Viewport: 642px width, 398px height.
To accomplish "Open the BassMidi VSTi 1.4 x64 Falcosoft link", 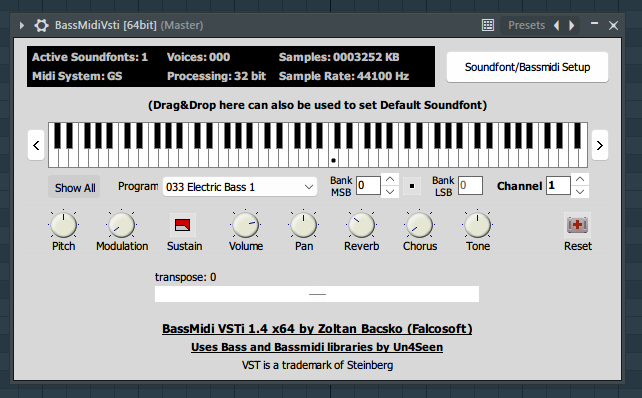I will pyautogui.click(x=317, y=329).
